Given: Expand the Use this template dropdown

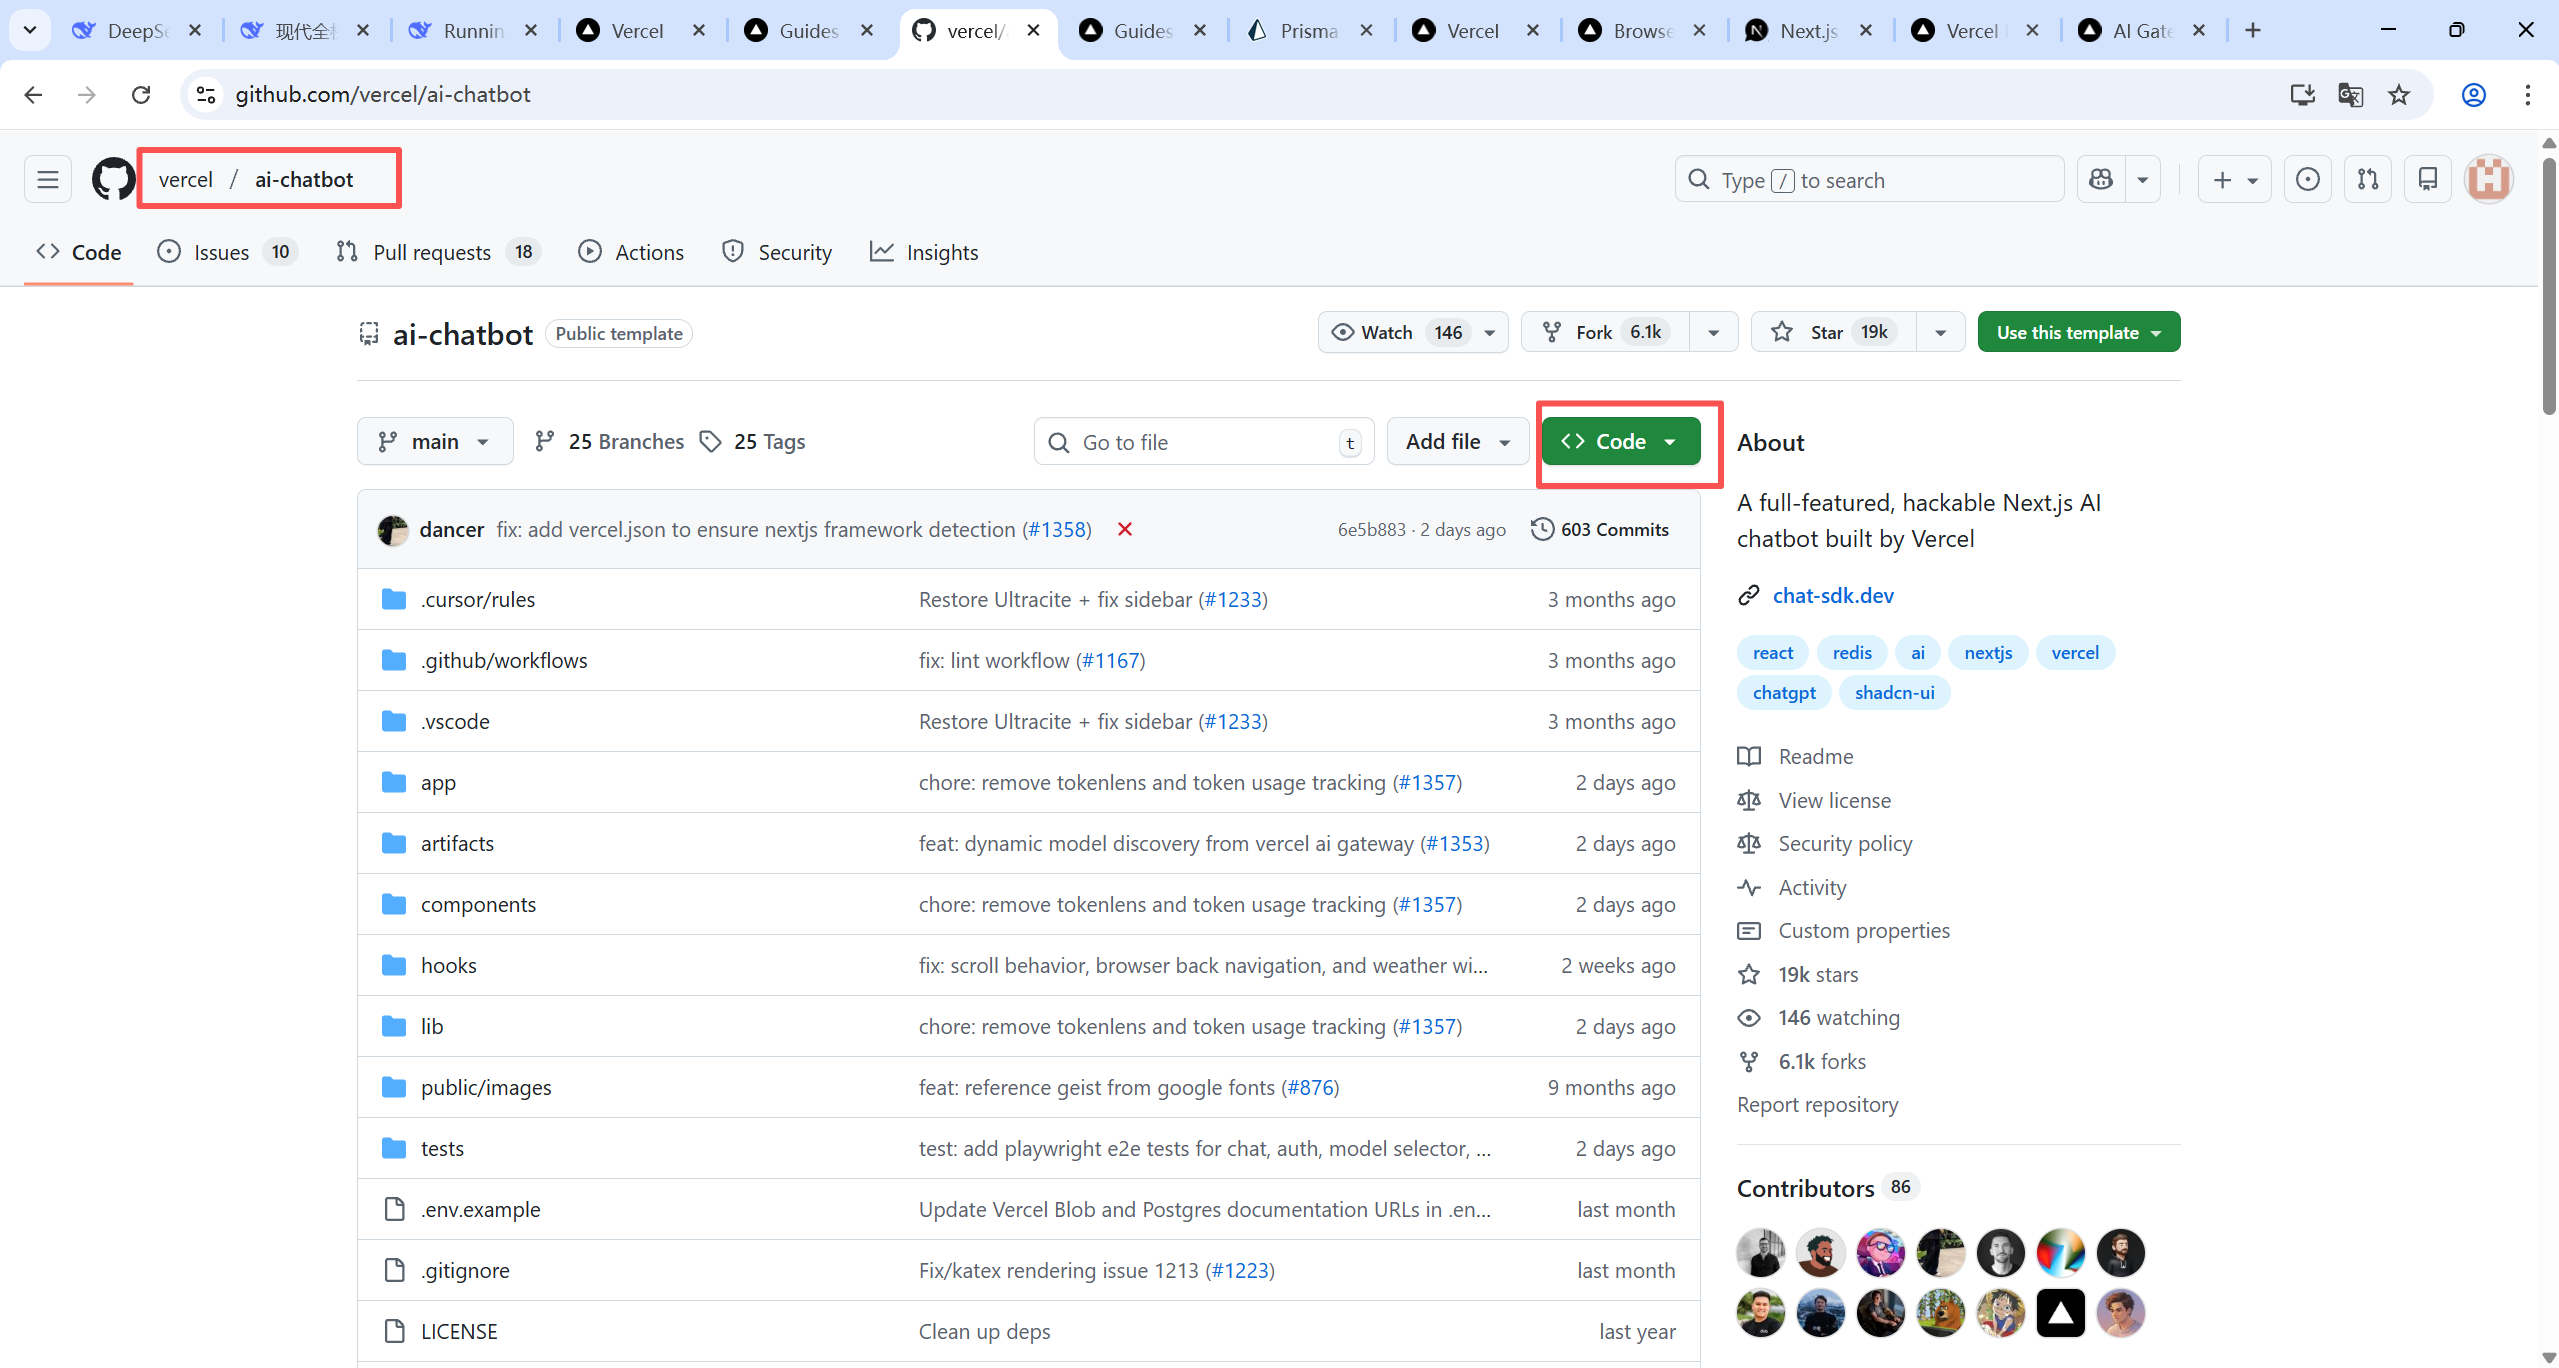Looking at the screenshot, I should (2079, 332).
